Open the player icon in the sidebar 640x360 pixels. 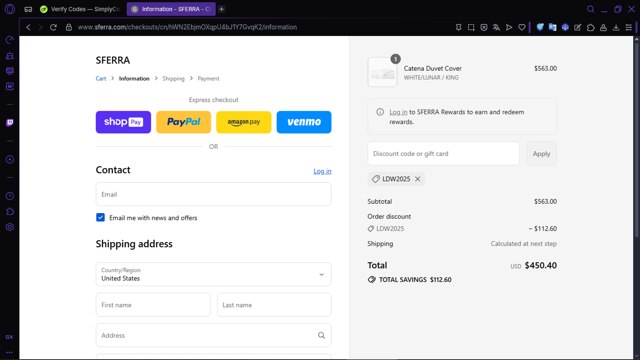point(10,160)
